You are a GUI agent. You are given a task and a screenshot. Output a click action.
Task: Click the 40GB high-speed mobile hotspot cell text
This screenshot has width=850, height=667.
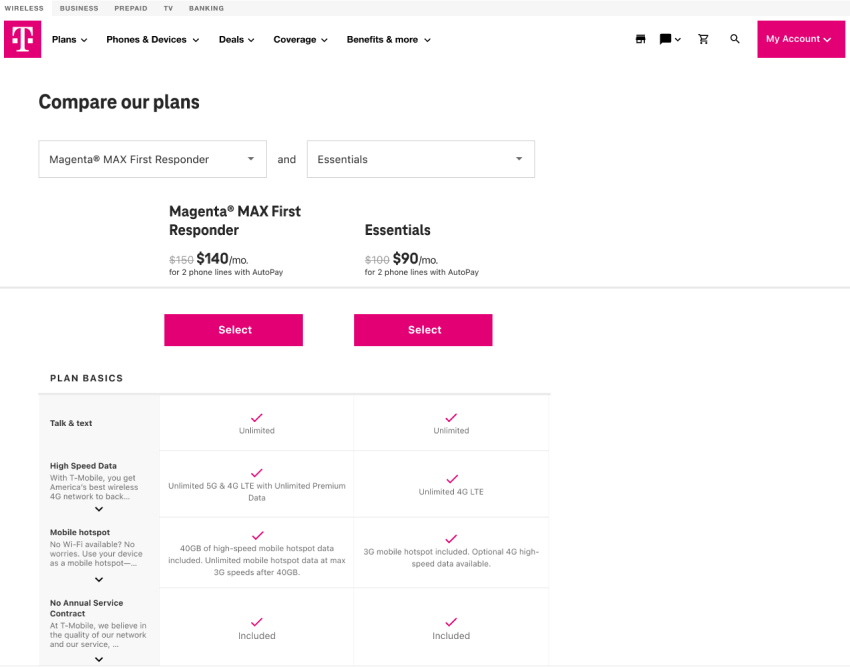[257, 560]
